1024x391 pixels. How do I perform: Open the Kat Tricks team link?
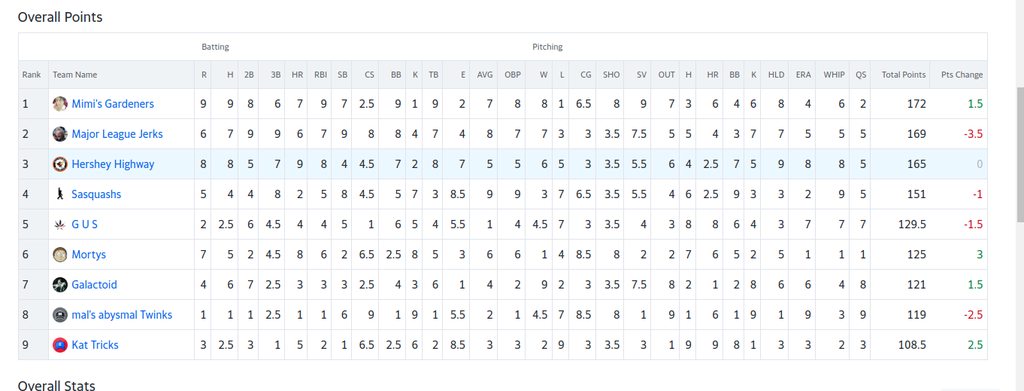(x=95, y=345)
